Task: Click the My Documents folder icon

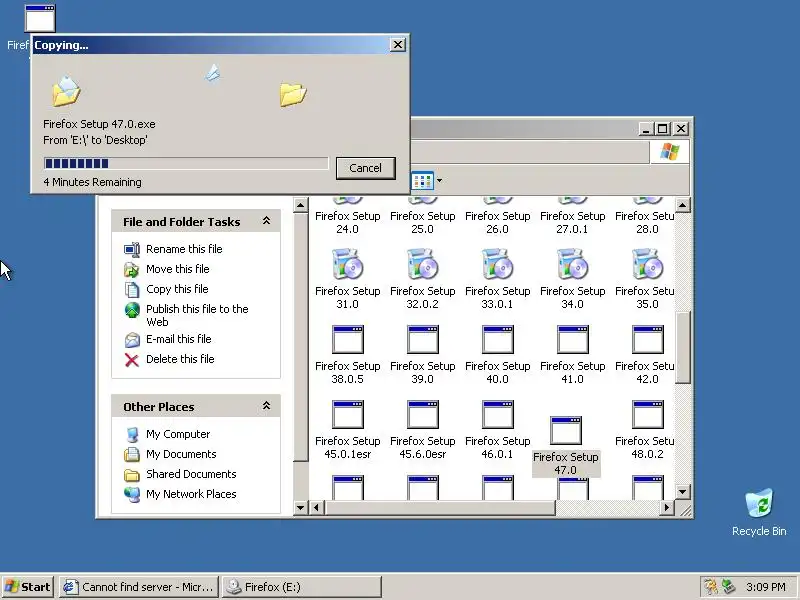Action: (132, 454)
